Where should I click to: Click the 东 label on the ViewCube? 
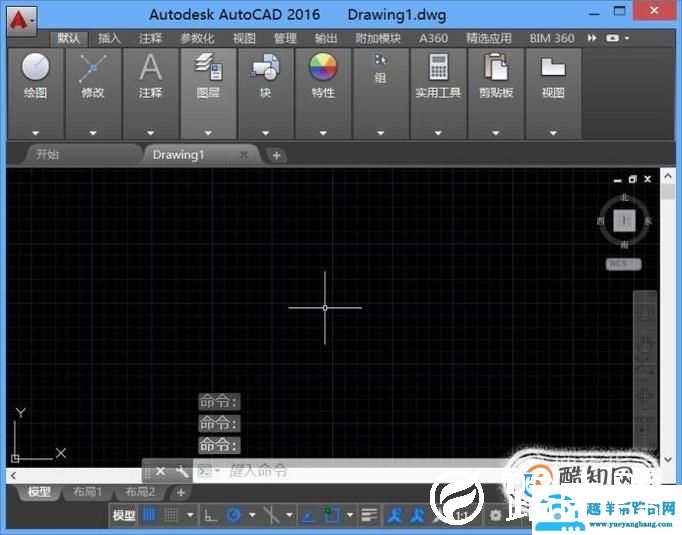pos(649,221)
